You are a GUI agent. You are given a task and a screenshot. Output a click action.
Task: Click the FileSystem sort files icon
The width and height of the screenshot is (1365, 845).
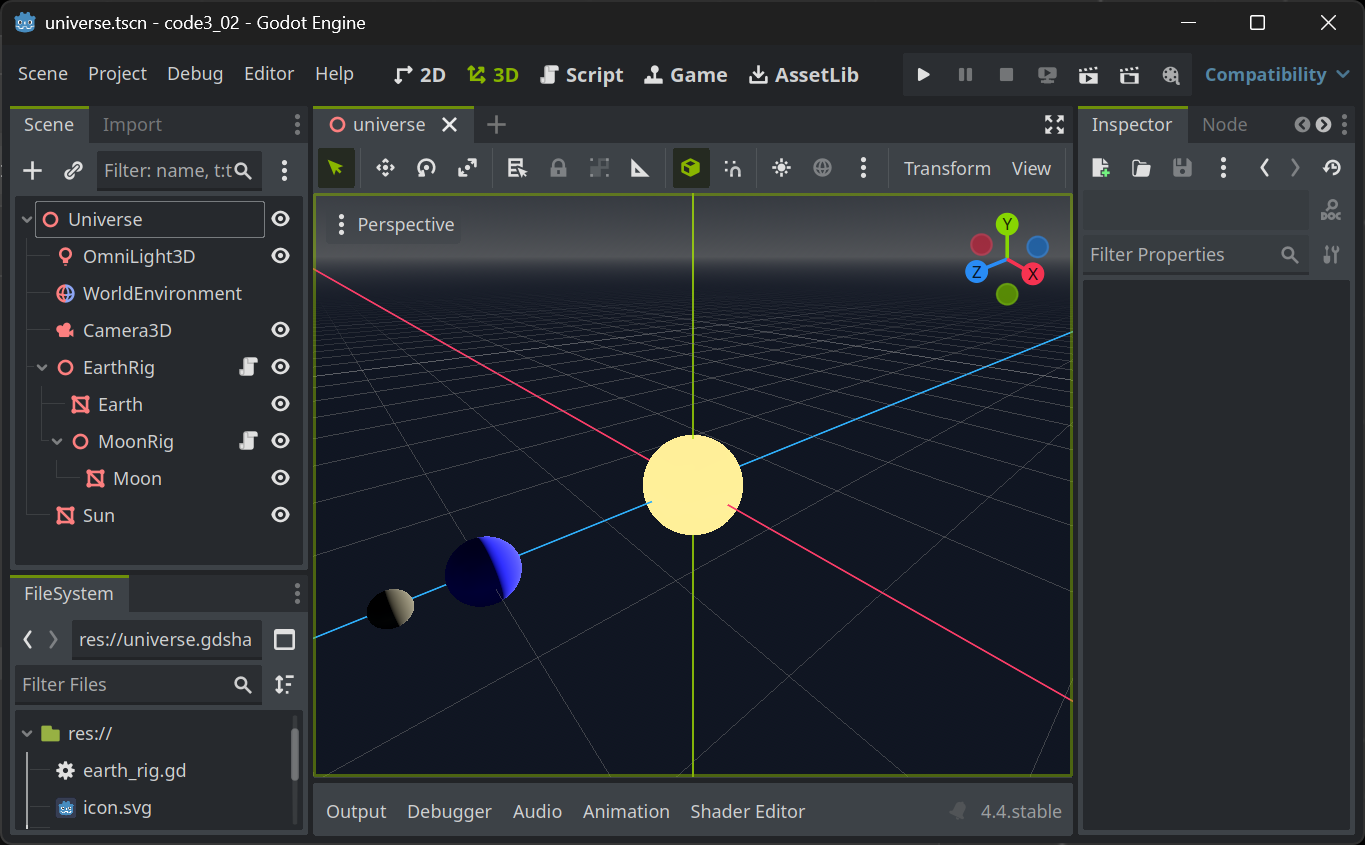point(285,685)
